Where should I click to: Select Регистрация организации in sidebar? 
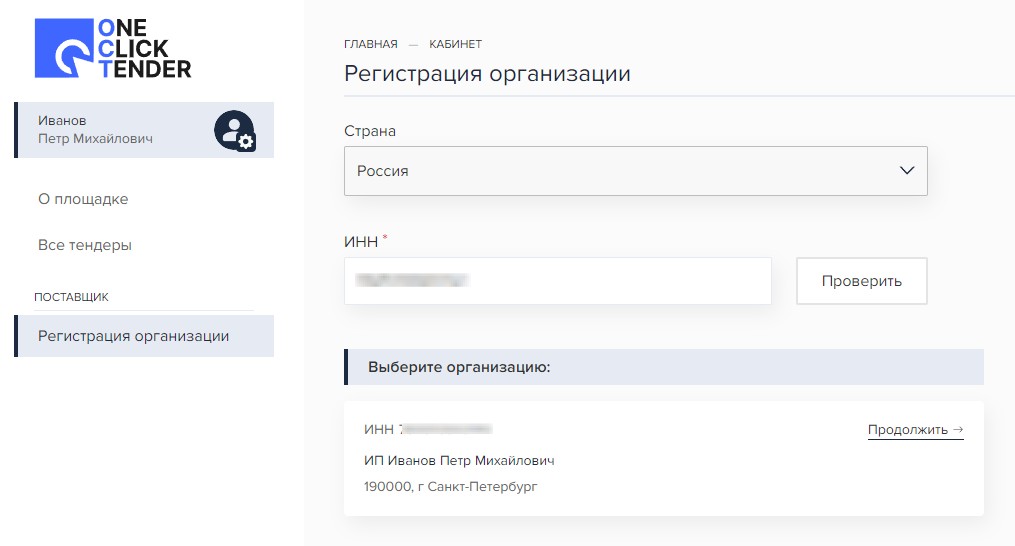[134, 336]
